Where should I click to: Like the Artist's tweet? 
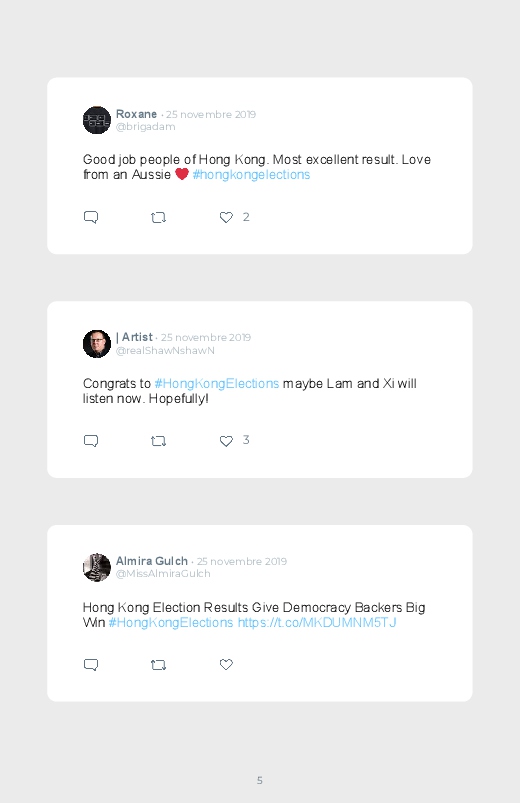(x=226, y=440)
